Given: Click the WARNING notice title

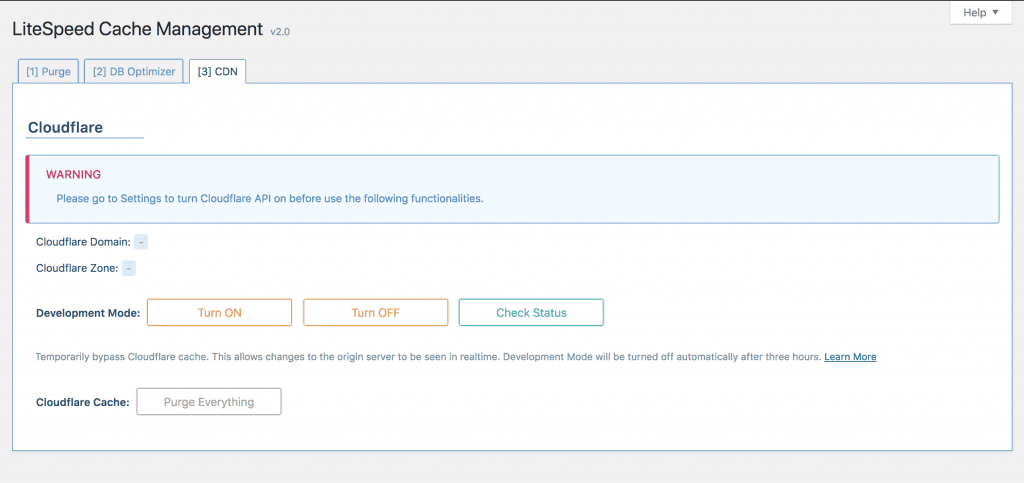Looking at the screenshot, I should 73,175.
